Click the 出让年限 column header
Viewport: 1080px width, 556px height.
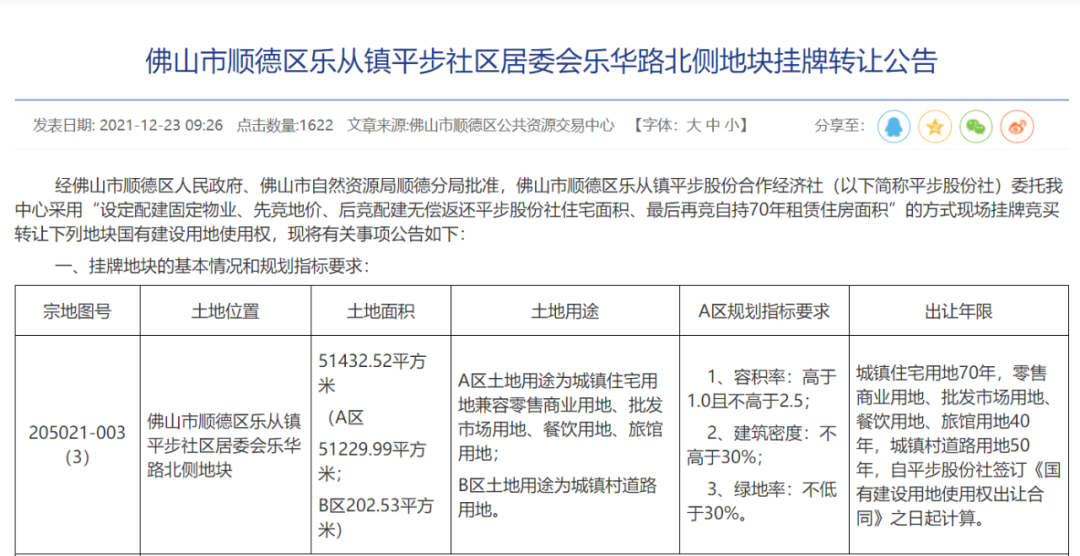(x=958, y=311)
